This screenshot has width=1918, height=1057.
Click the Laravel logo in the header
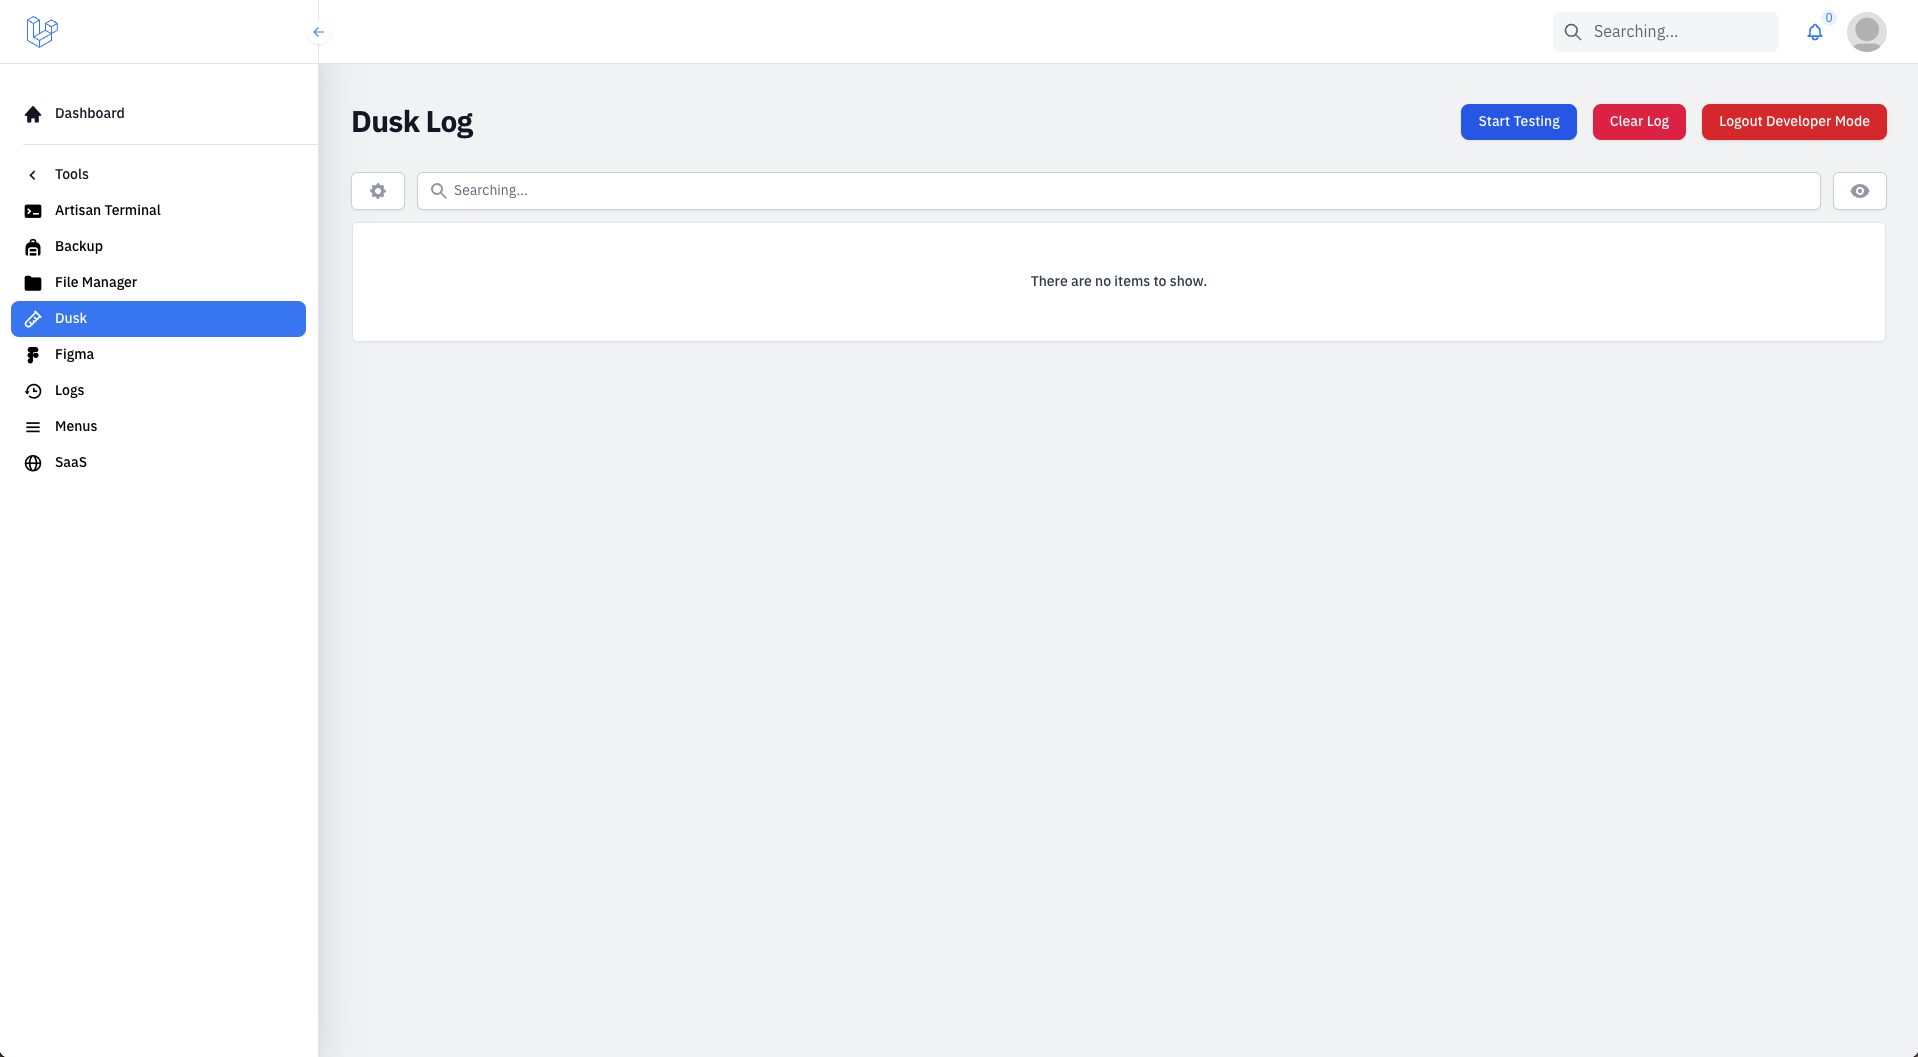tap(42, 32)
